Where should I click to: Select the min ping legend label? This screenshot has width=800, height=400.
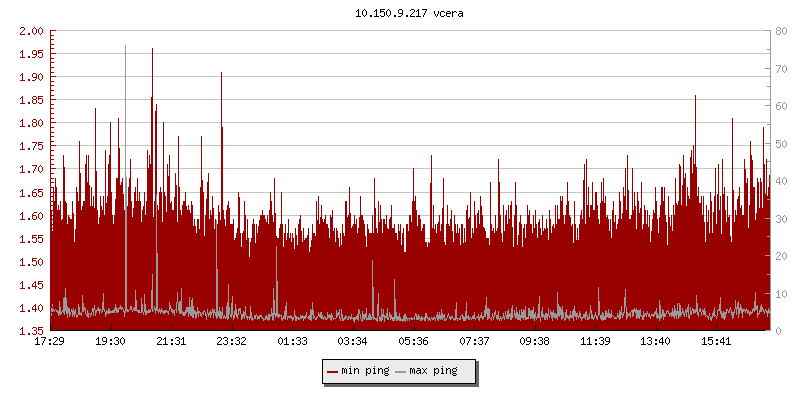click(364, 371)
